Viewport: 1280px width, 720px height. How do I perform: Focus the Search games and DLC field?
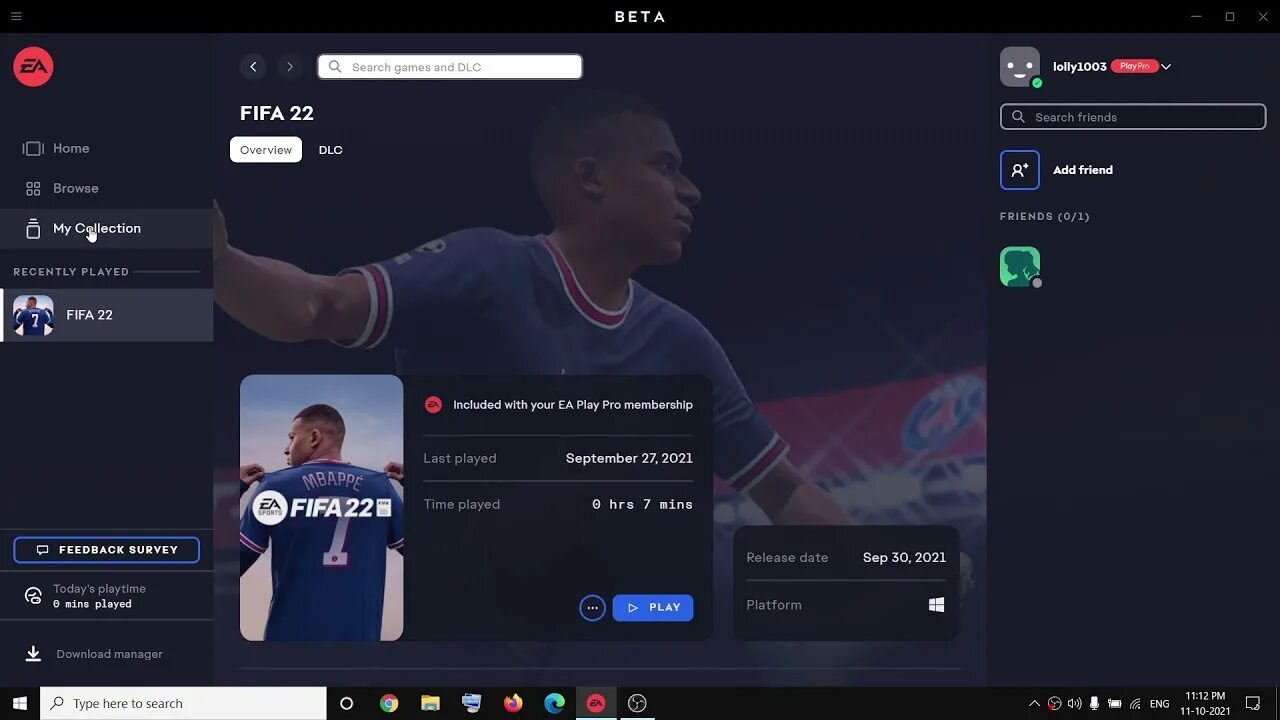click(x=450, y=67)
